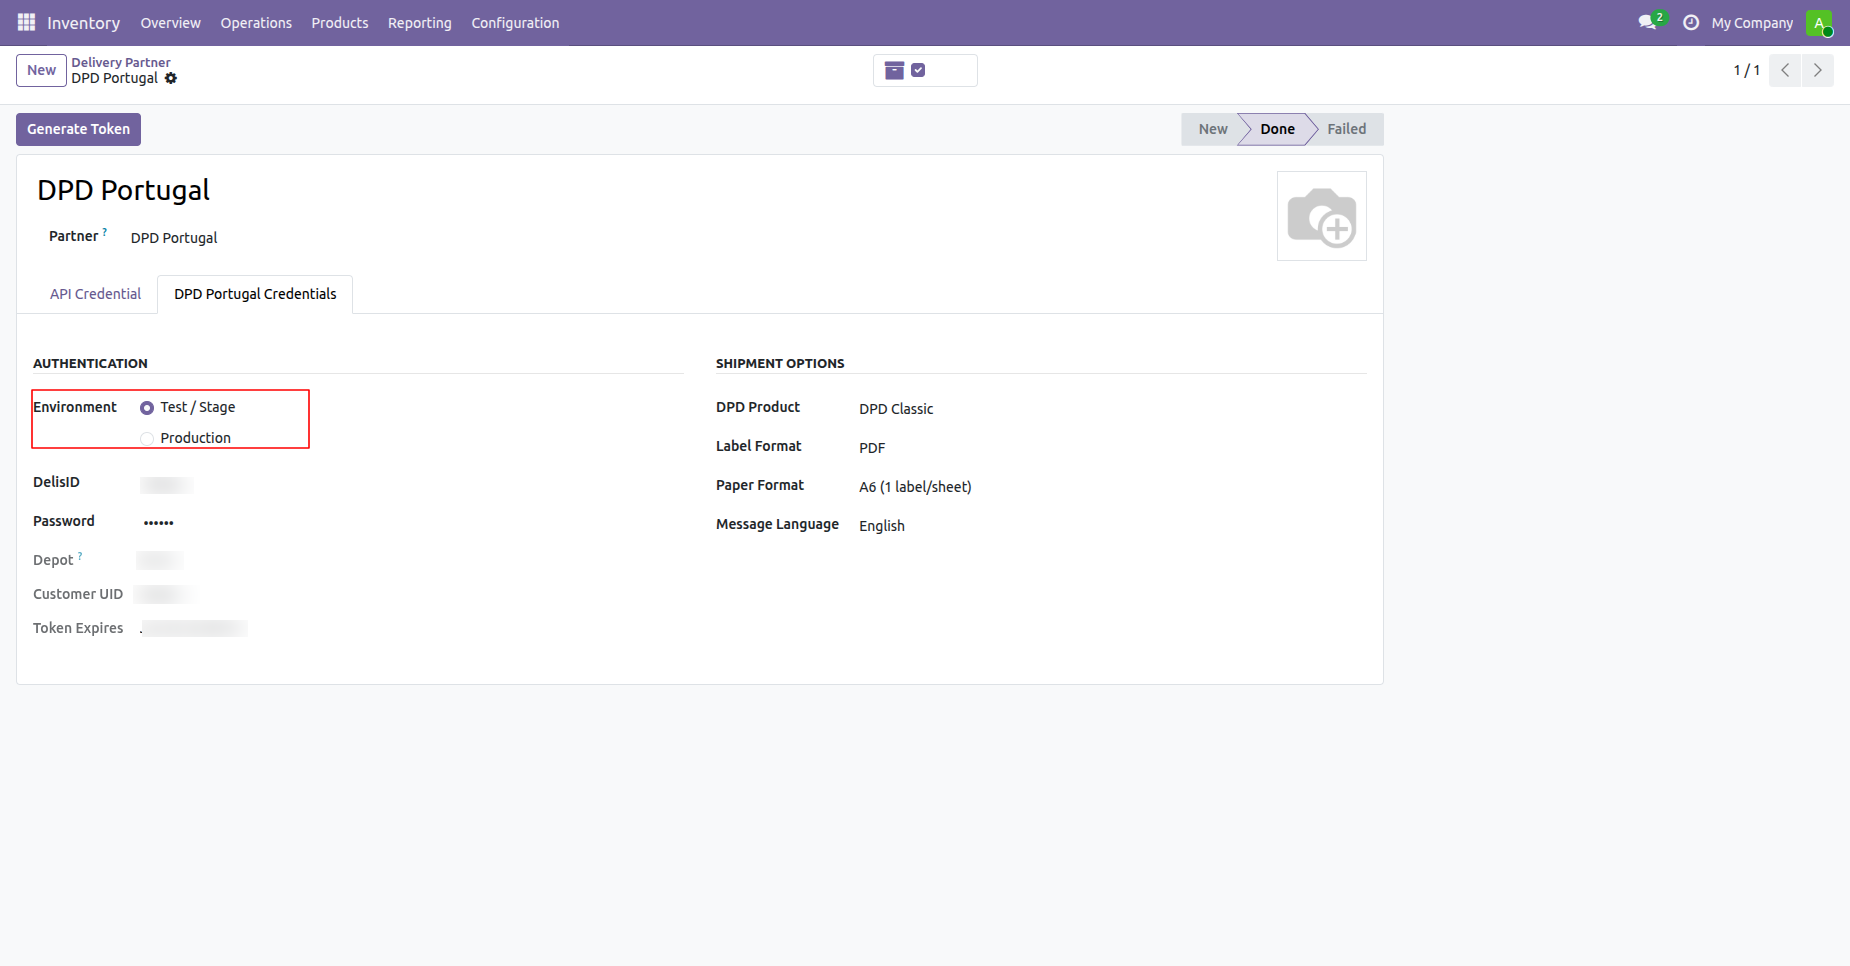
Task: Select the Test / Stage environment radio
Action: click(147, 408)
